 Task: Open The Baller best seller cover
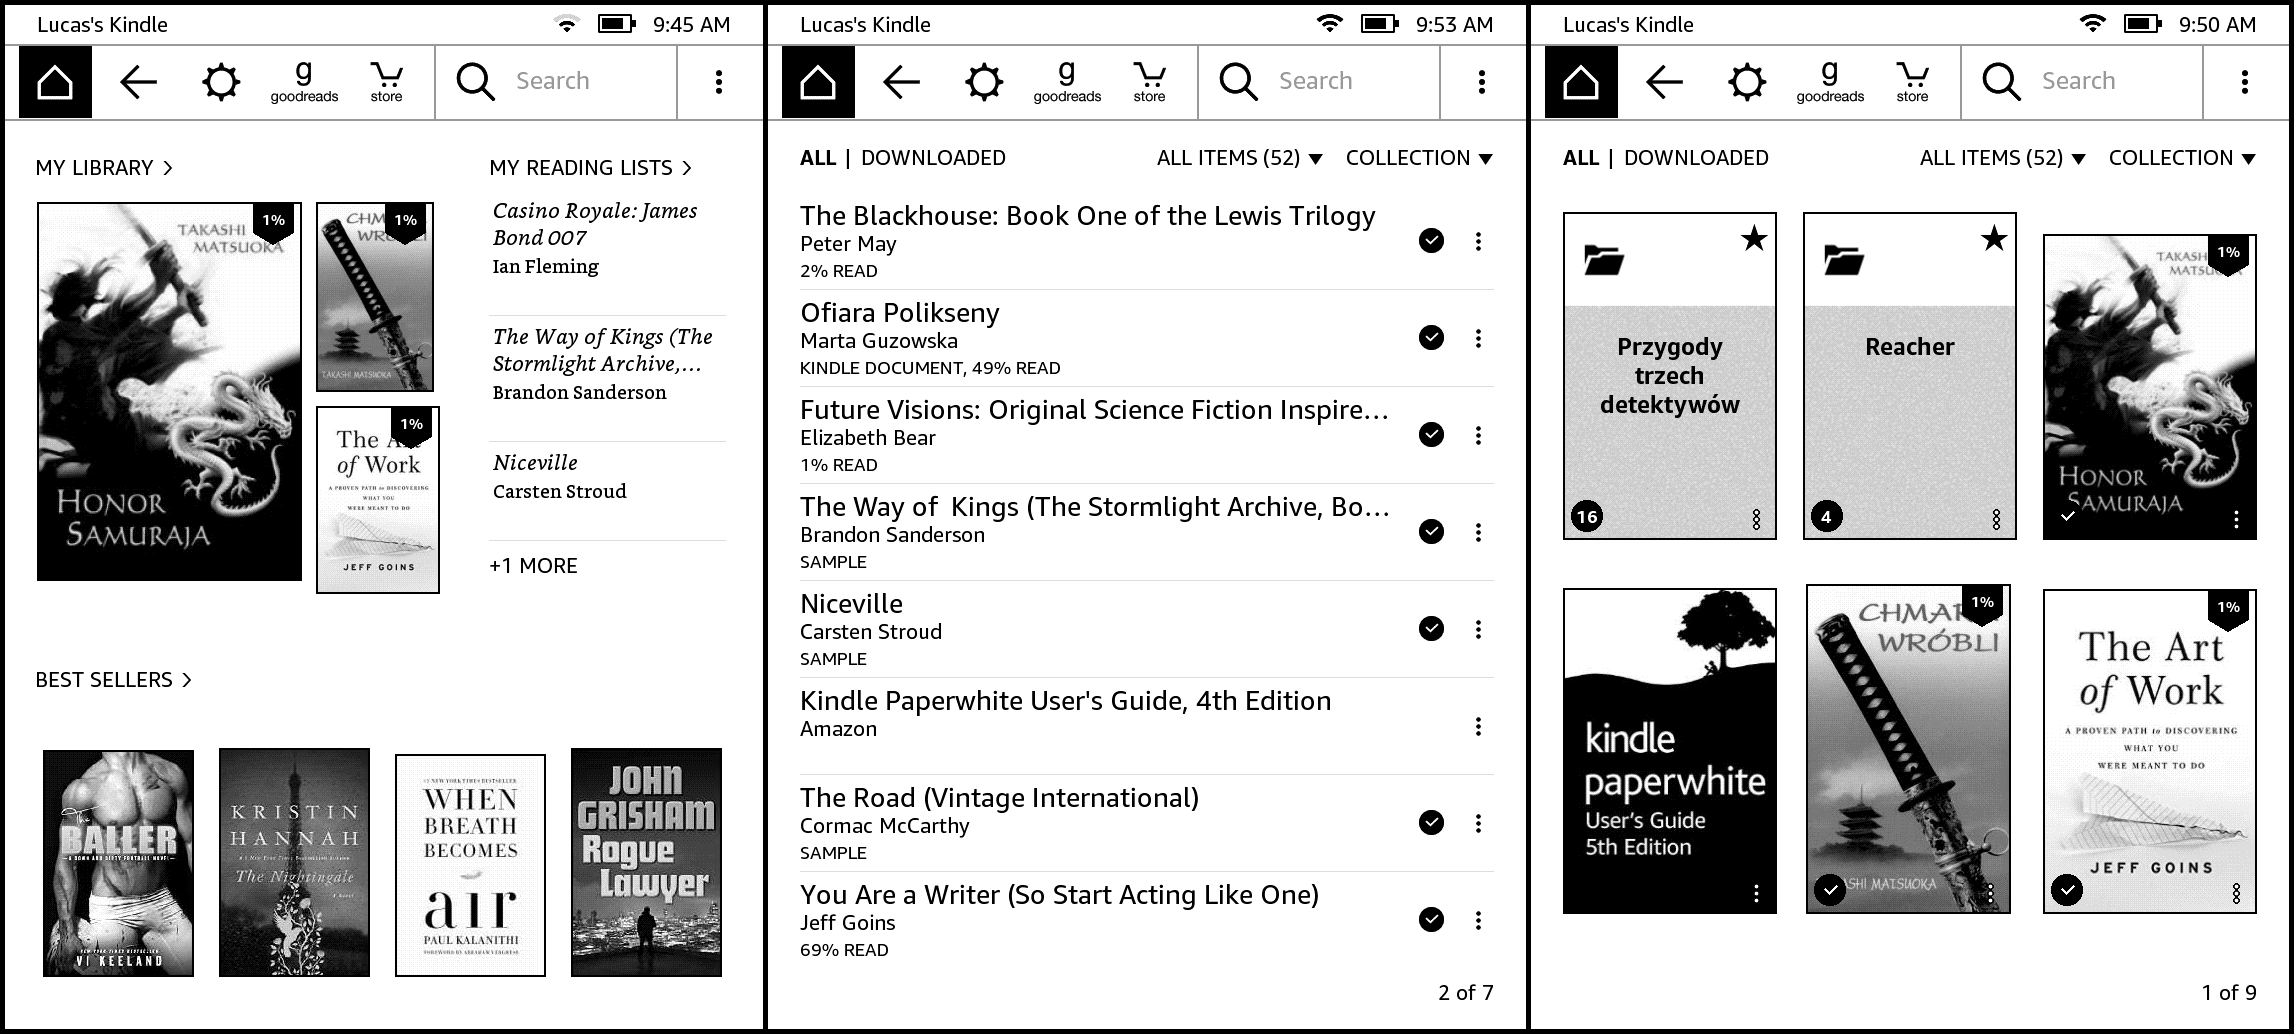click(118, 863)
